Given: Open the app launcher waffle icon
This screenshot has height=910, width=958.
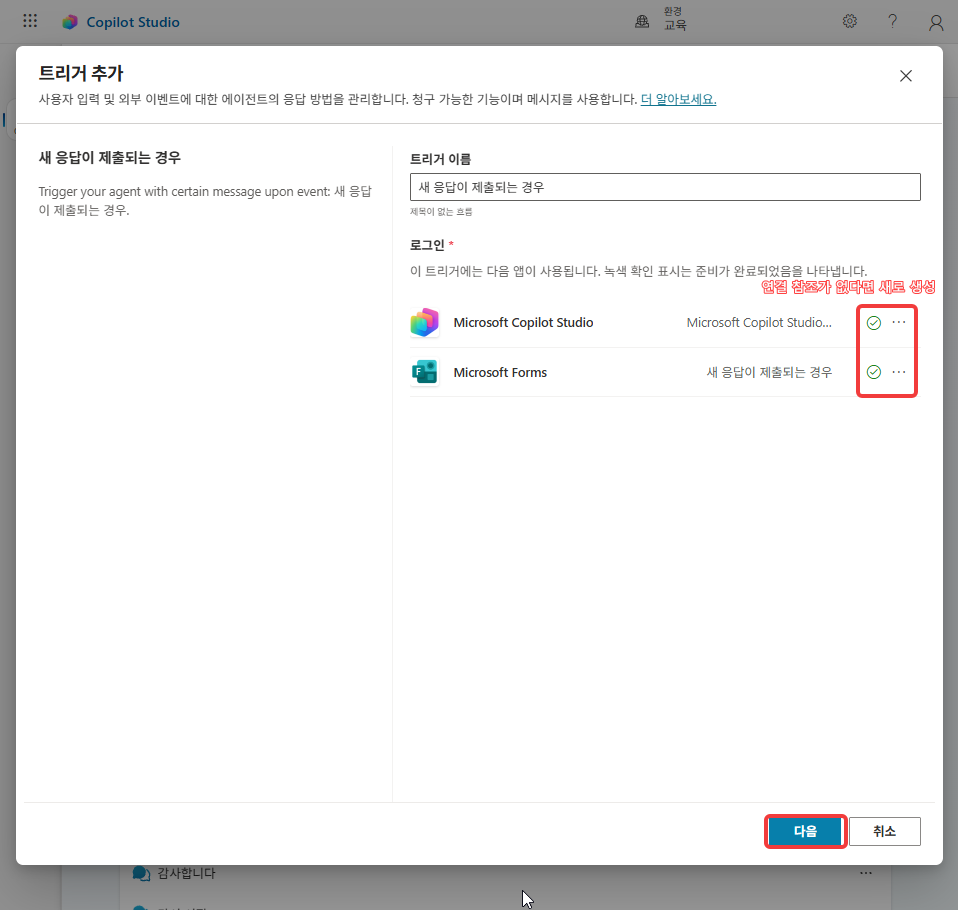Looking at the screenshot, I should tap(30, 21).
